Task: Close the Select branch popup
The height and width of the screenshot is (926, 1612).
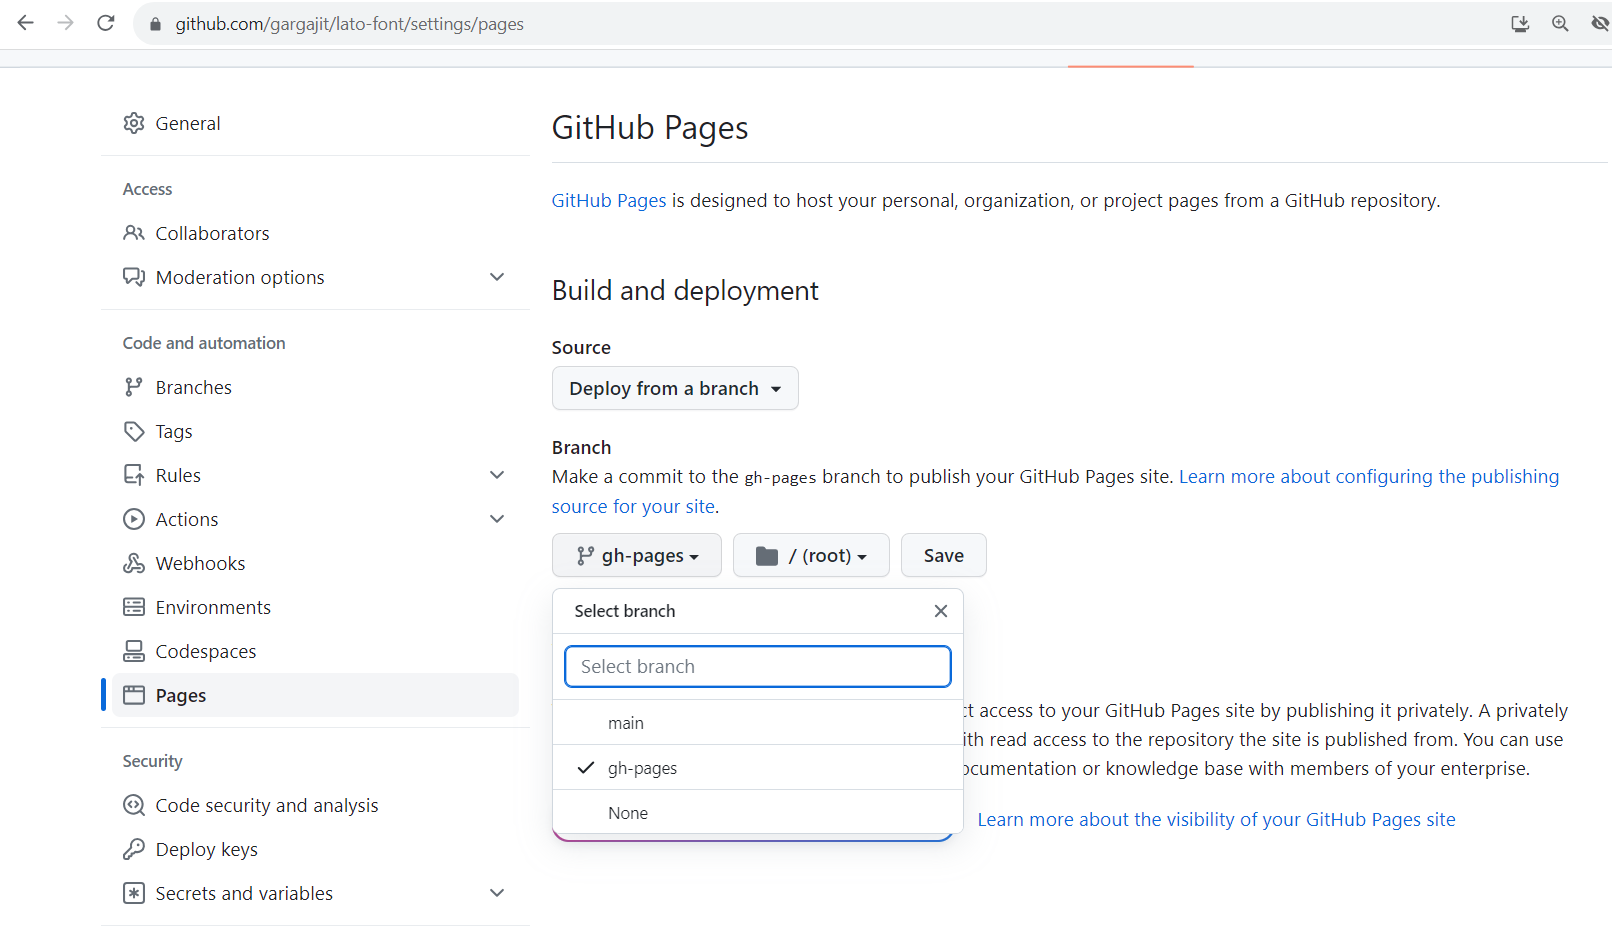Action: click(x=941, y=611)
